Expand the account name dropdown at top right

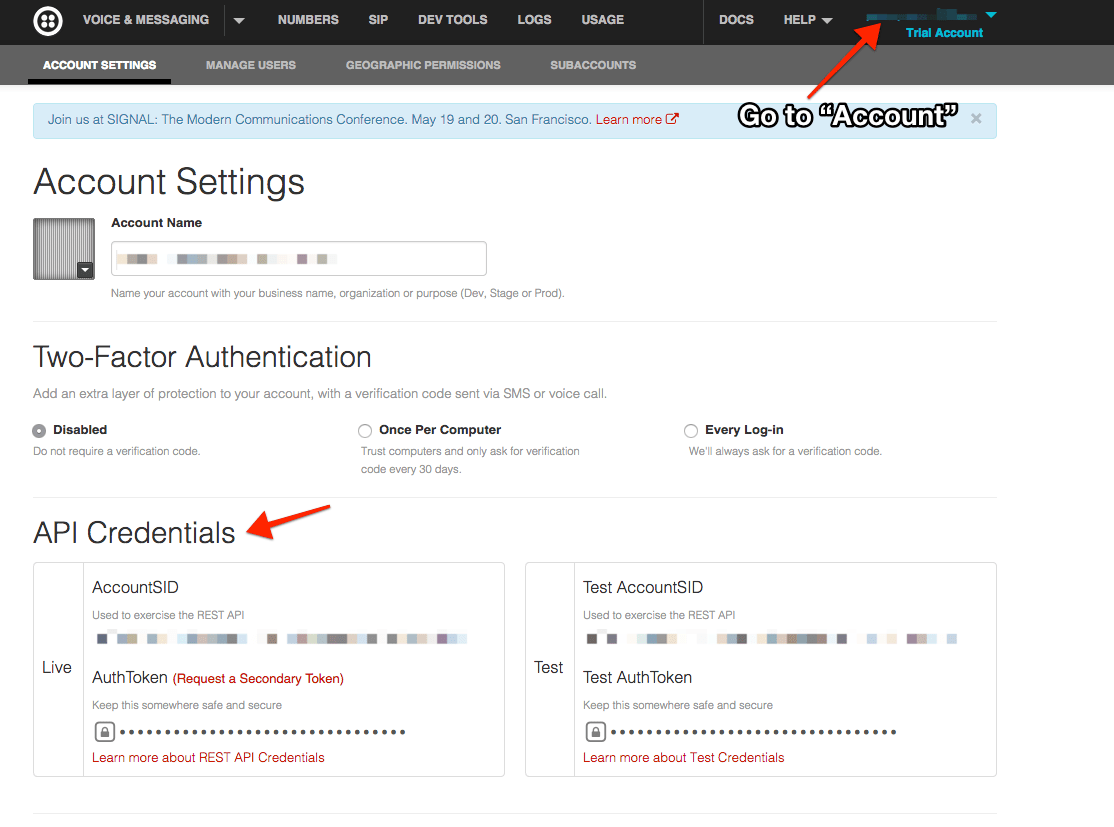pos(990,15)
